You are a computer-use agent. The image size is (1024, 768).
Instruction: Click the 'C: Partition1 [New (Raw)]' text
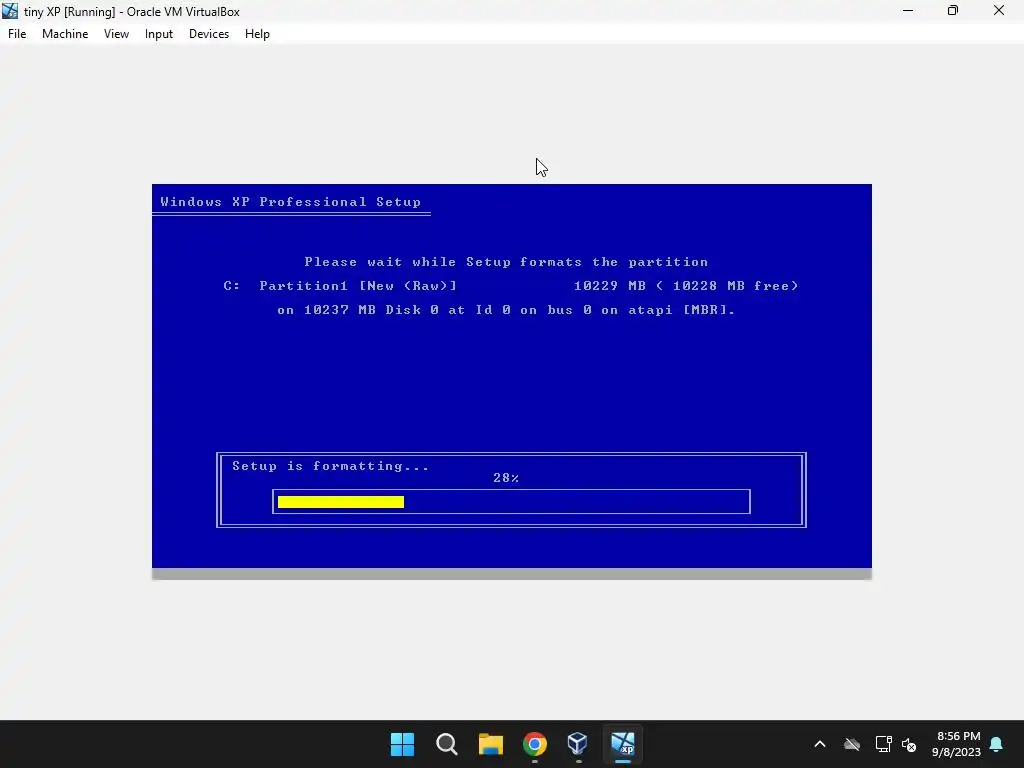[340, 286]
